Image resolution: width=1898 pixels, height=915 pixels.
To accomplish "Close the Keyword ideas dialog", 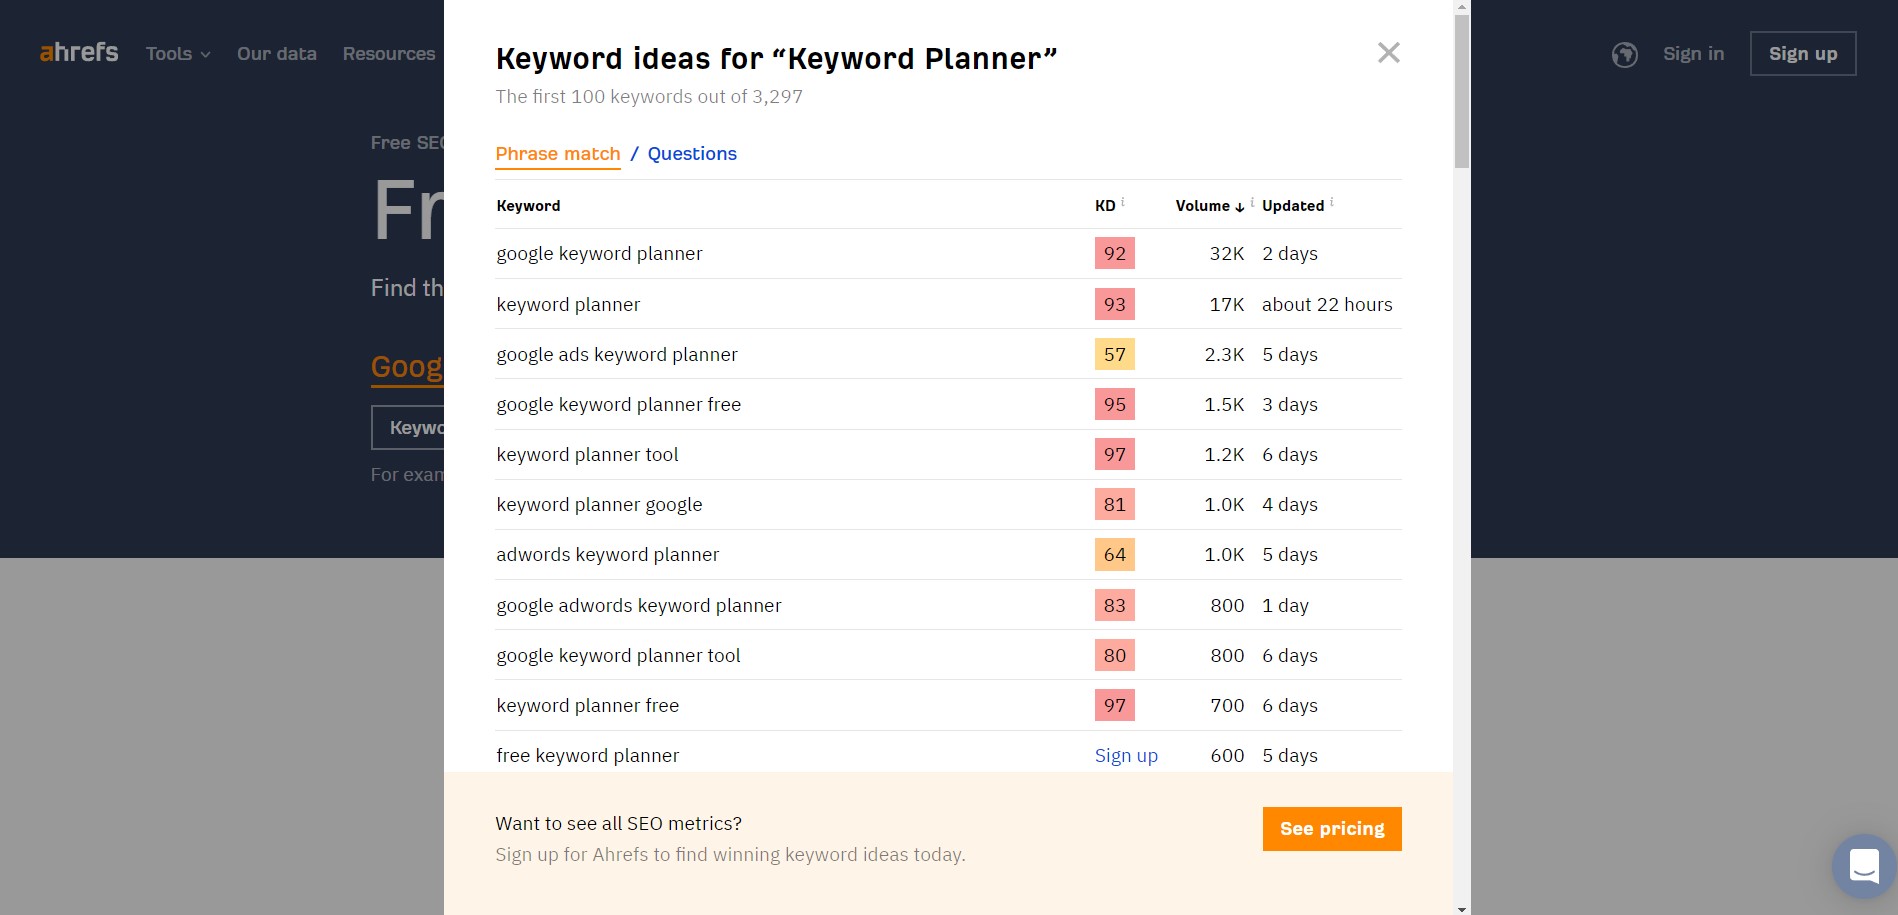I will click(1388, 53).
